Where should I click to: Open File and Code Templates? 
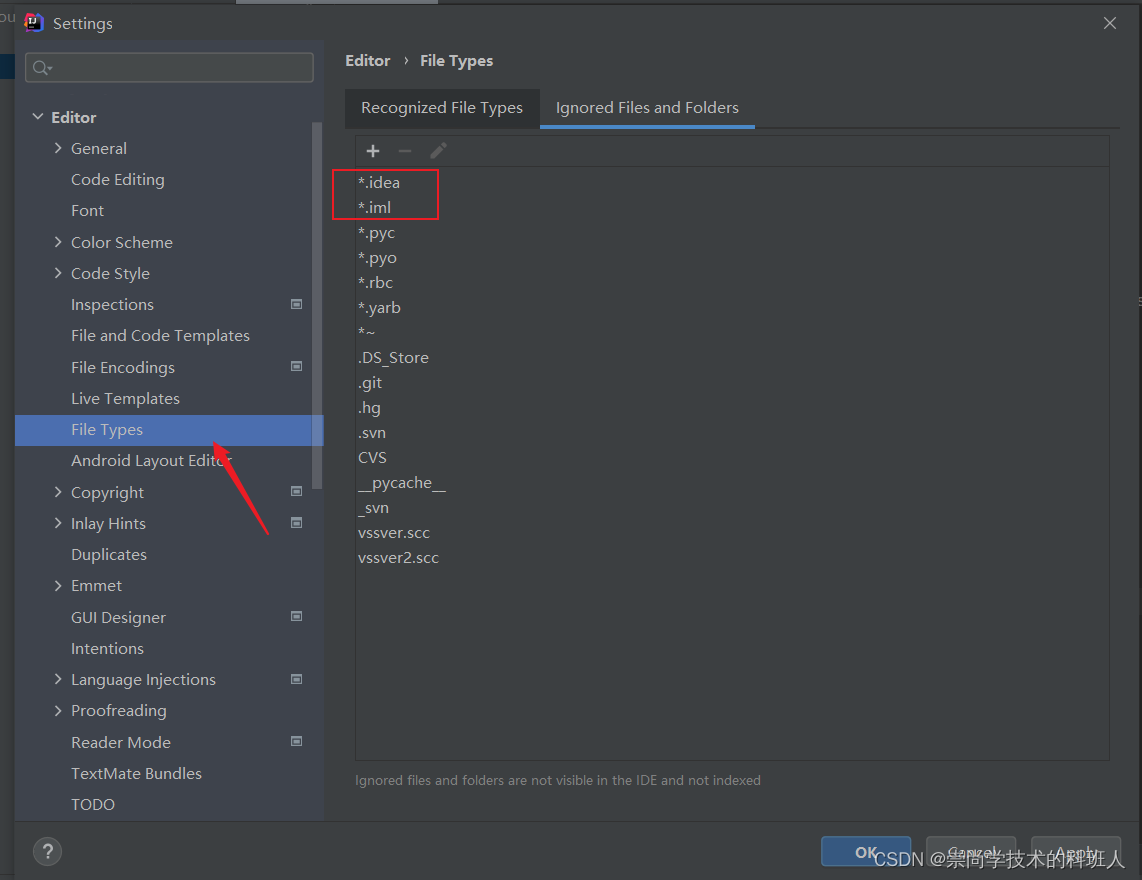tap(160, 336)
